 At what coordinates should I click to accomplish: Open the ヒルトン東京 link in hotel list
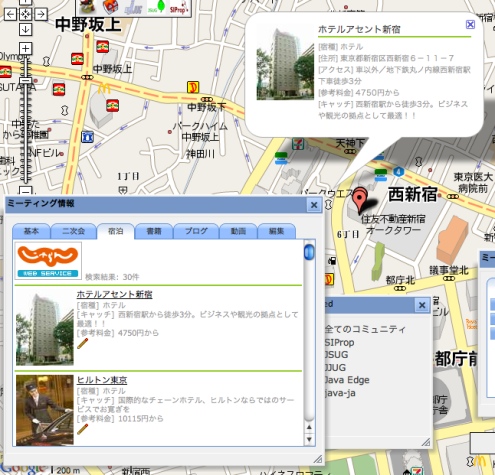click(x=102, y=380)
